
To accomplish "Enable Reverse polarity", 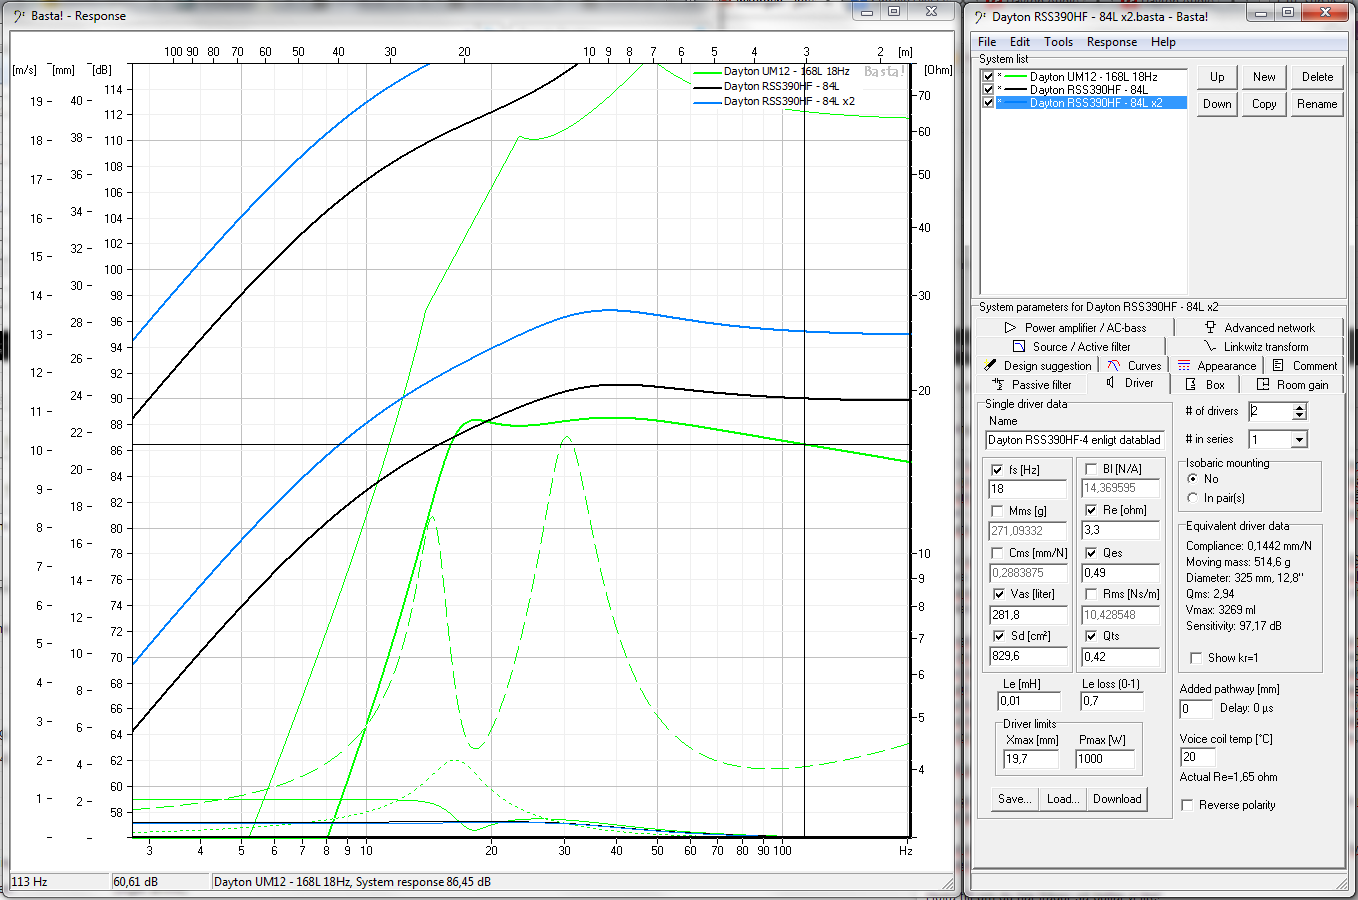I will [1187, 805].
